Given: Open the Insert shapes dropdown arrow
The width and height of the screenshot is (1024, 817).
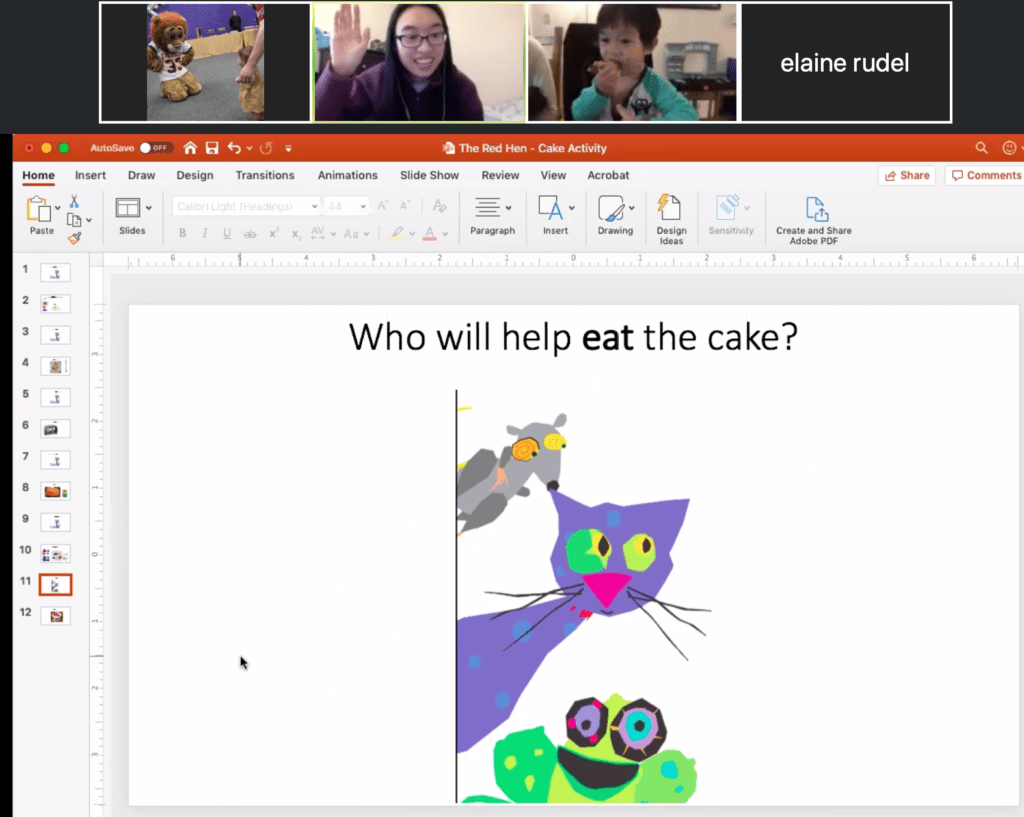Looking at the screenshot, I should (x=572, y=208).
